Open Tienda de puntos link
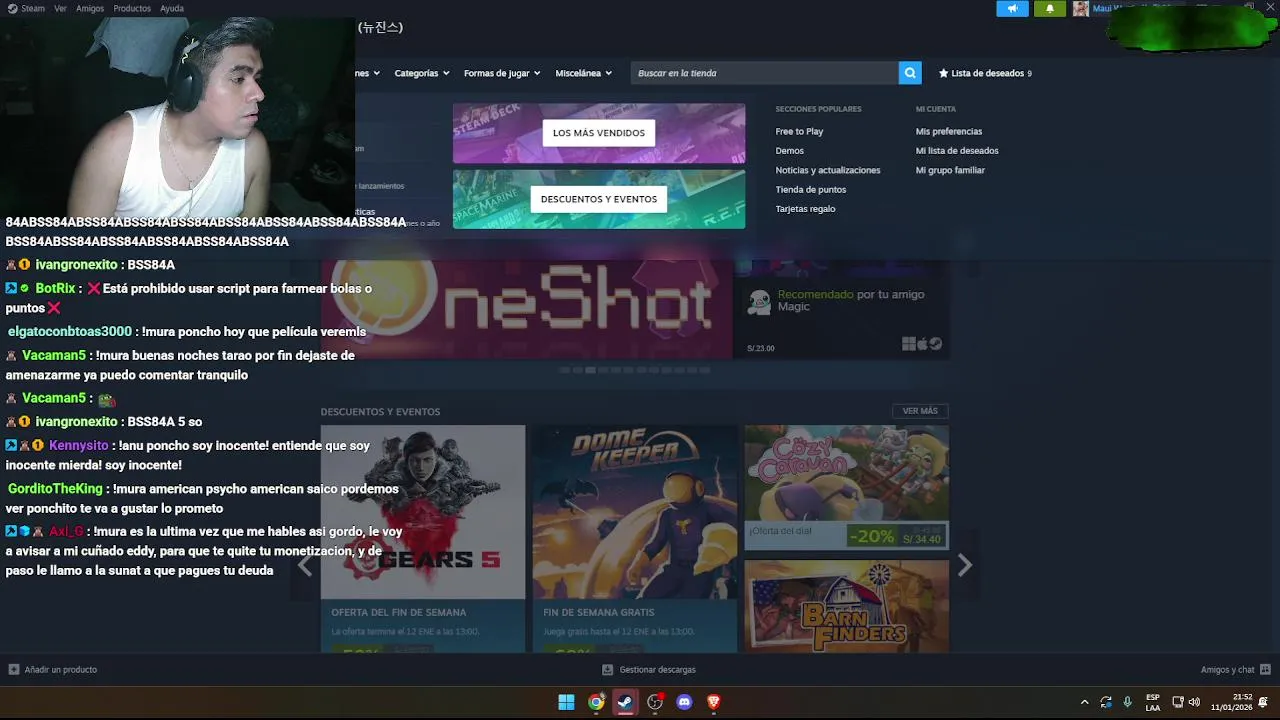Image resolution: width=1280 pixels, height=720 pixels. [x=811, y=189]
